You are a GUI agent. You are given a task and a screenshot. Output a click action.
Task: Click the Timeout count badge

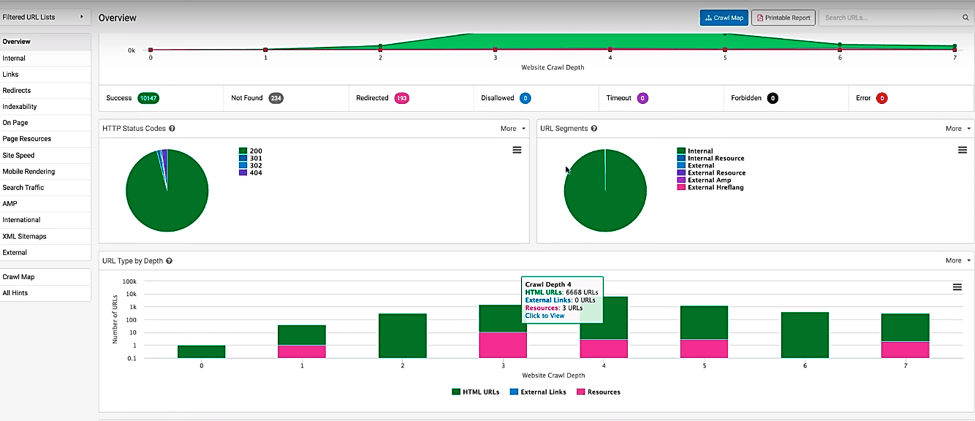point(642,98)
